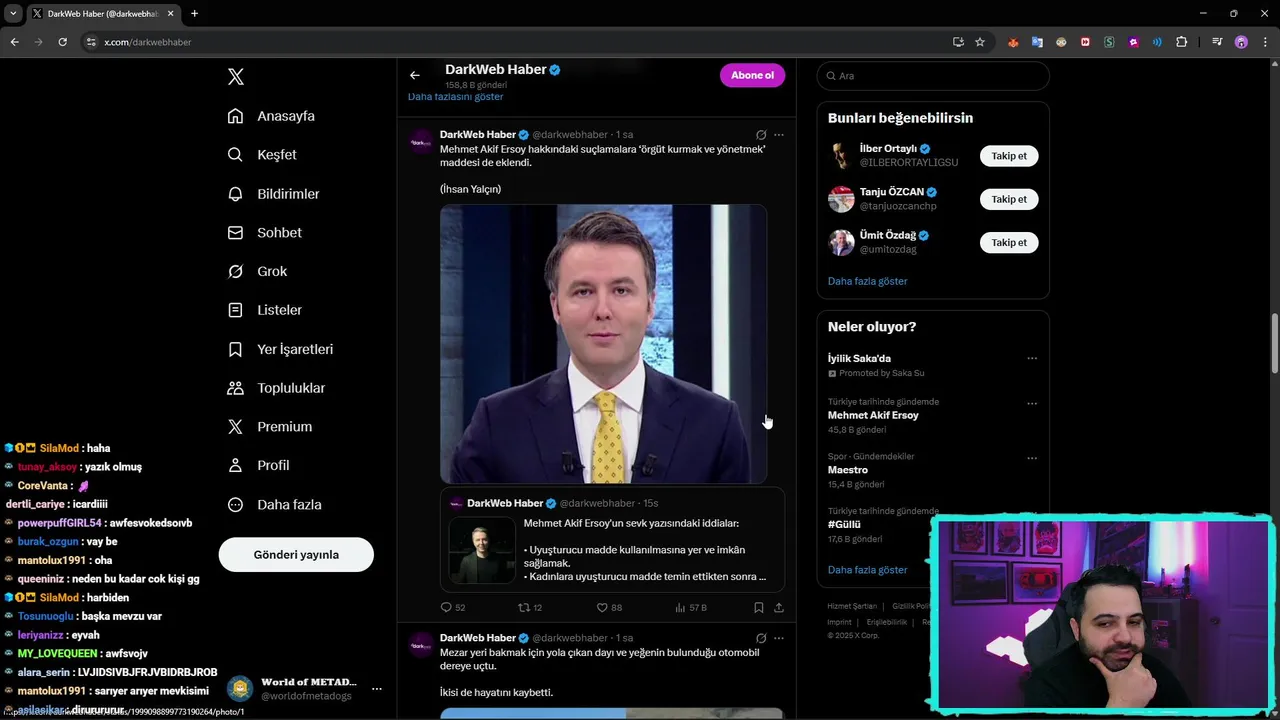The height and width of the screenshot is (720, 1280).
Task: Click browser back arrow
Action: (x=14, y=42)
